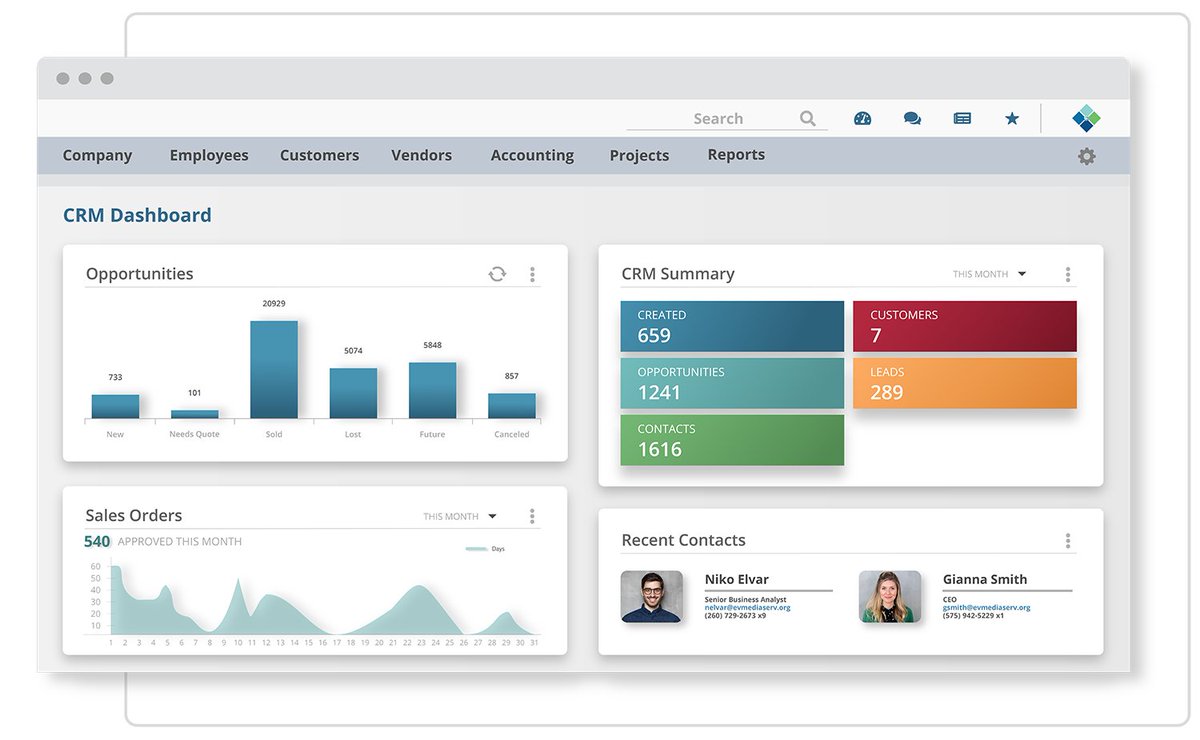Click the diamond company logo
This screenshot has height=740, width=1200.
[x=1086, y=118]
